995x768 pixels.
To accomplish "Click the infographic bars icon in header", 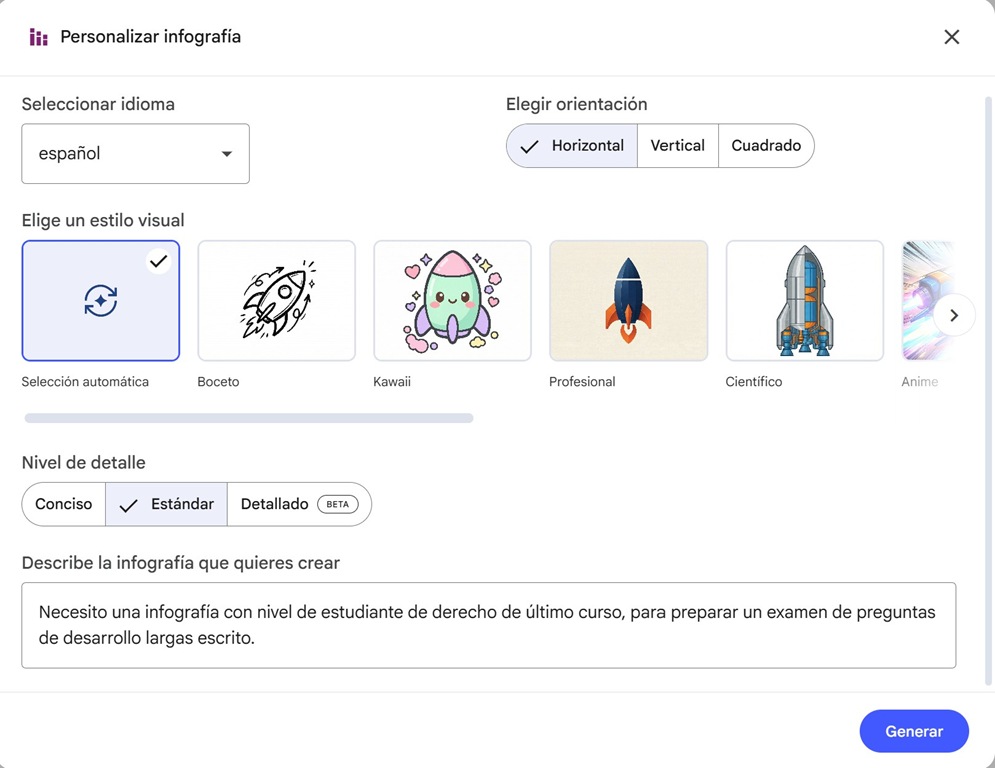I will 39,37.
